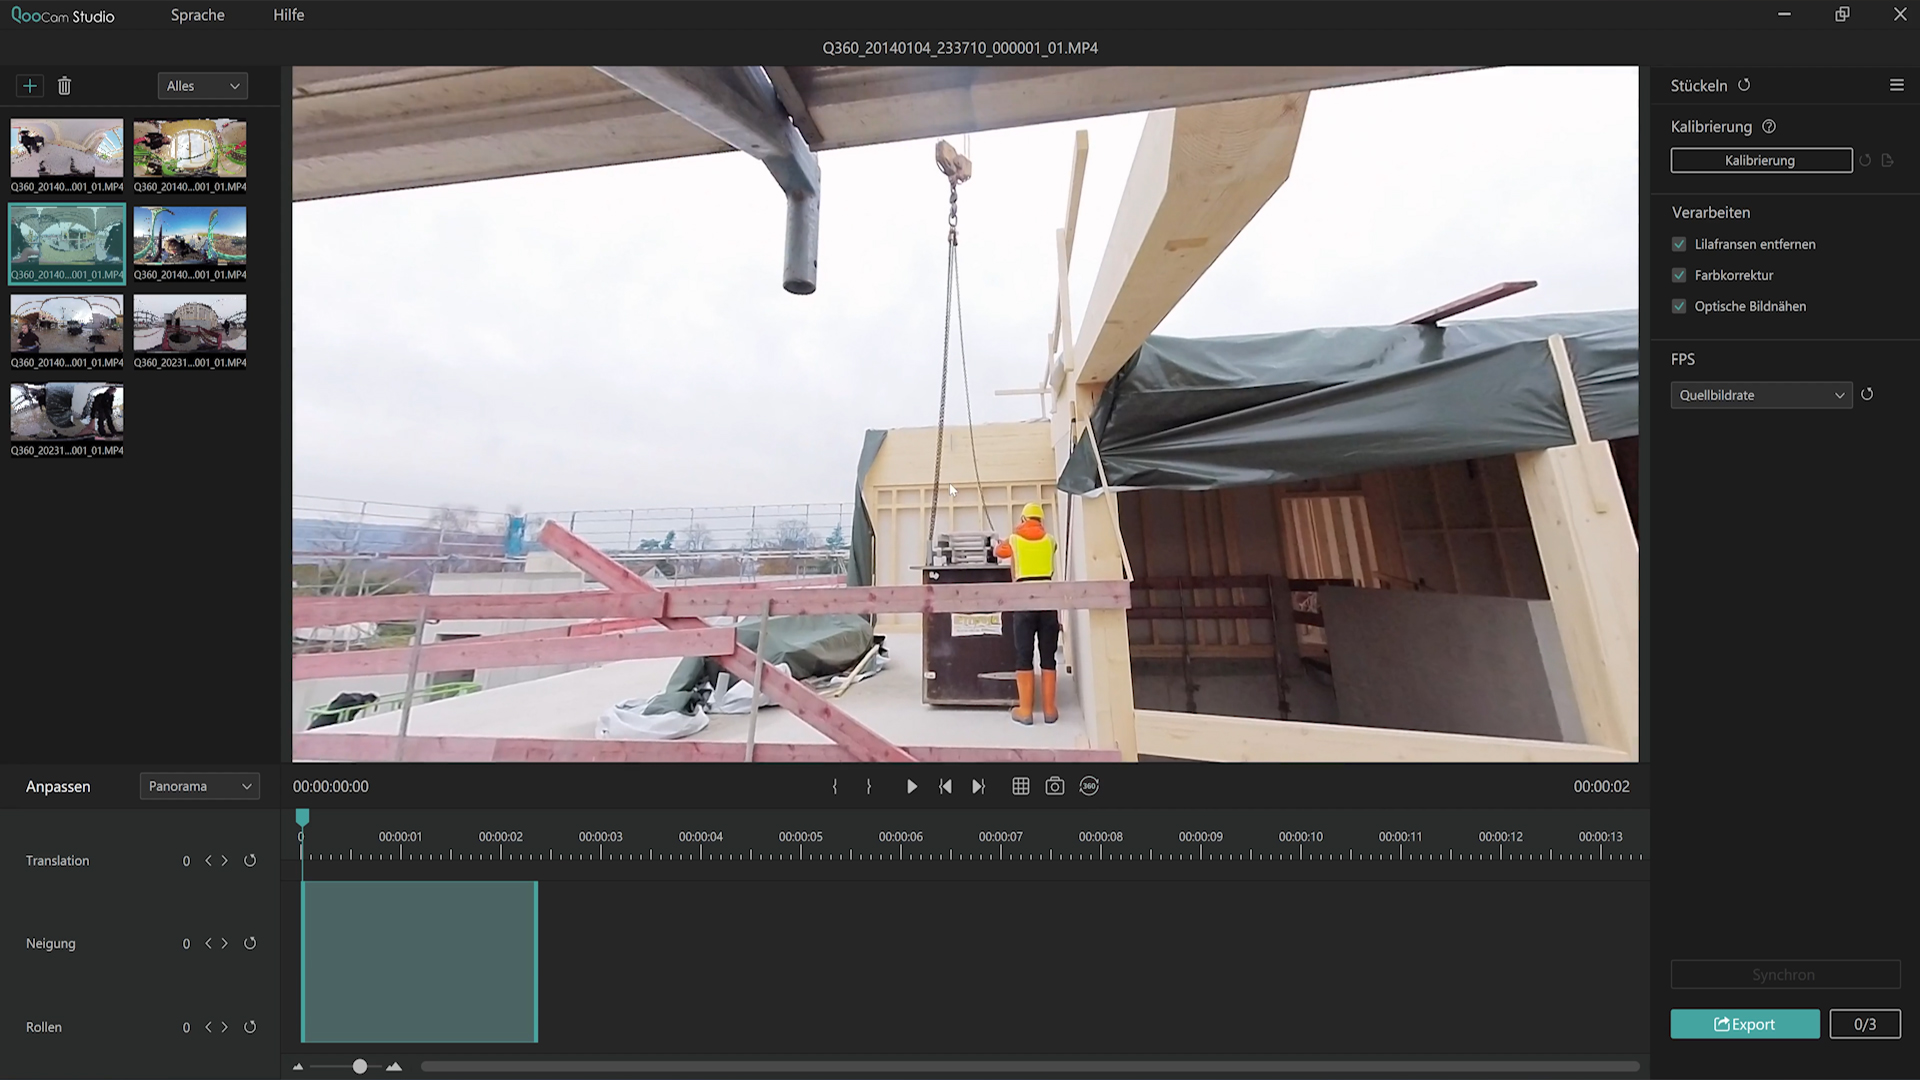Toggle the Farbkorrektur checkbox
Viewport: 1920px width, 1080px height.
tap(1679, 275)
